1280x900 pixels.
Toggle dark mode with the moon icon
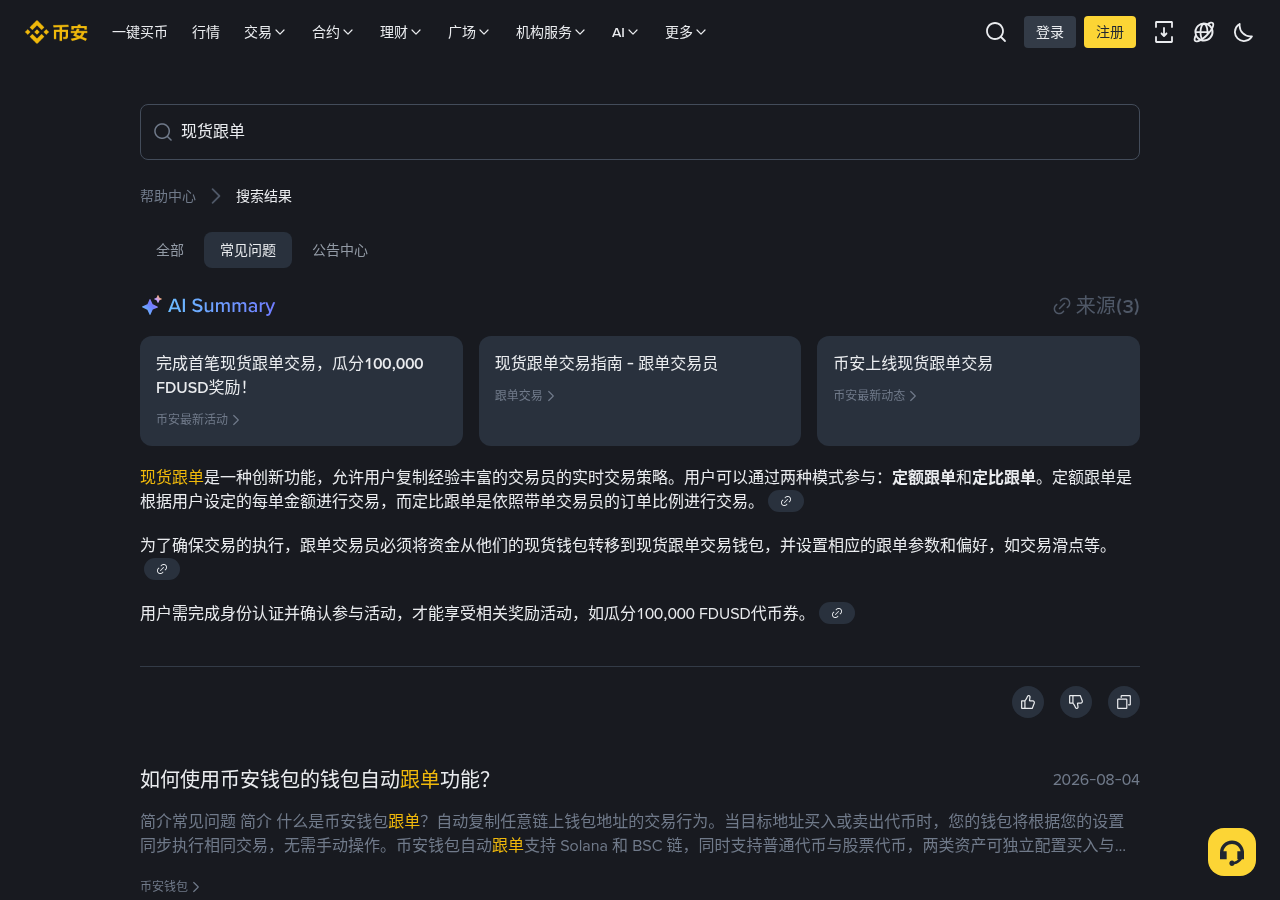pyautogui.click(x=1244, y=32)
